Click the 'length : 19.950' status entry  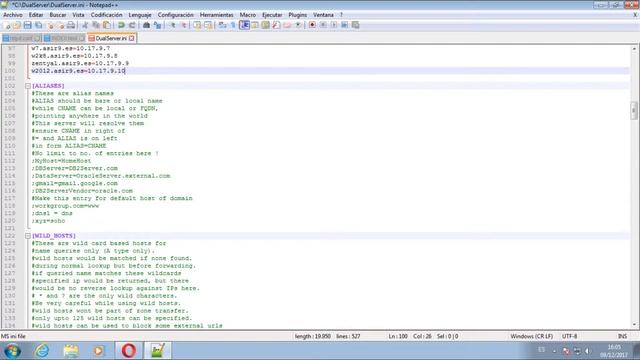[313, 336]
